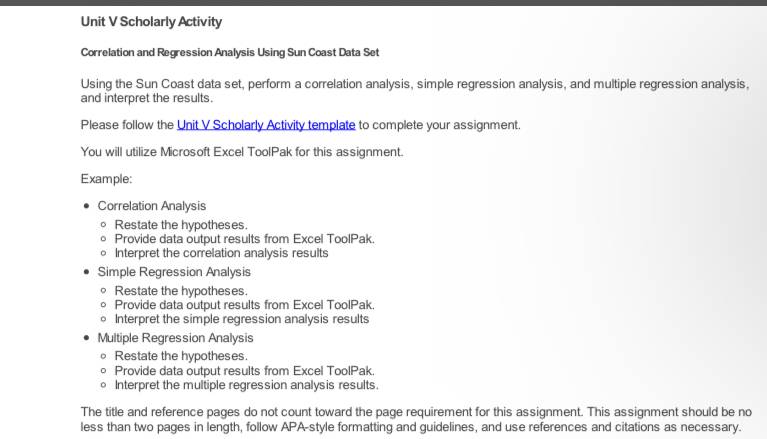The width and height of the screenshot is (767, 439).
Task: Click the paragraph about title and reference pages
Action: pos(416,419)
